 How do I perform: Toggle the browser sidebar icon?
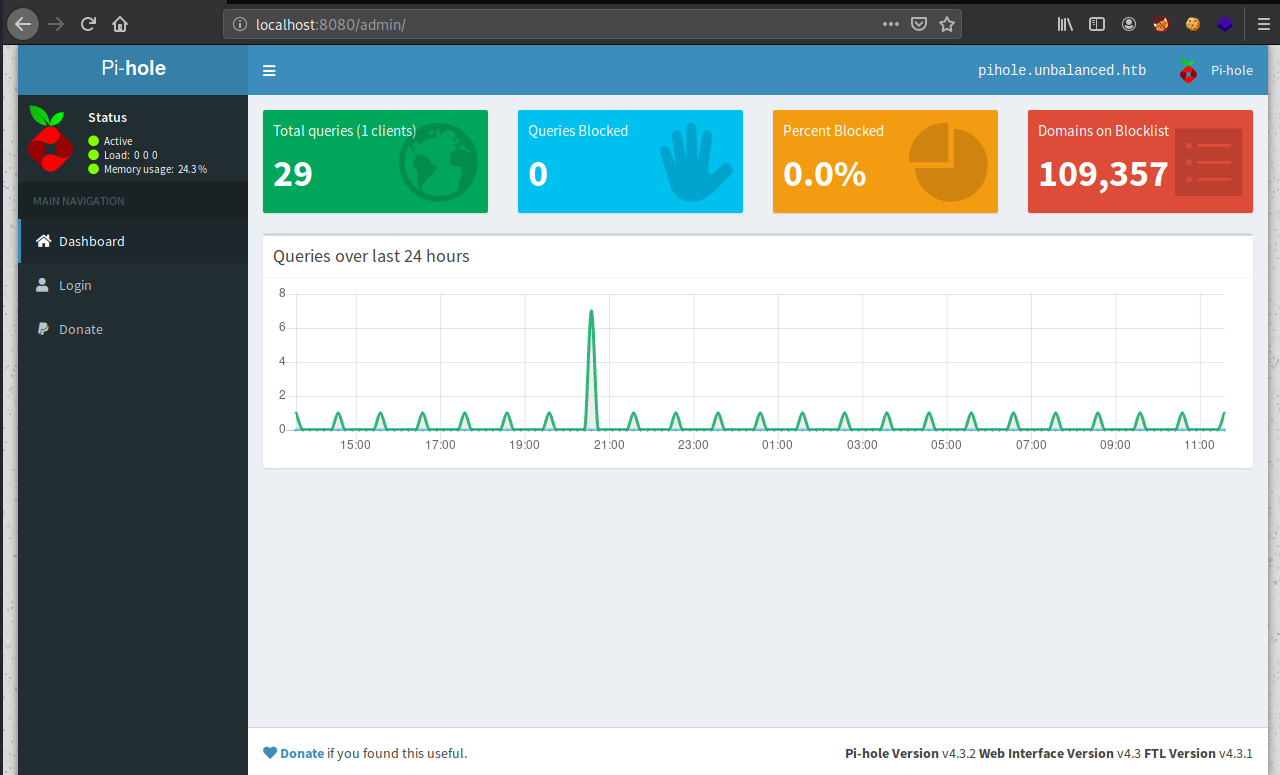(1097, 24)
